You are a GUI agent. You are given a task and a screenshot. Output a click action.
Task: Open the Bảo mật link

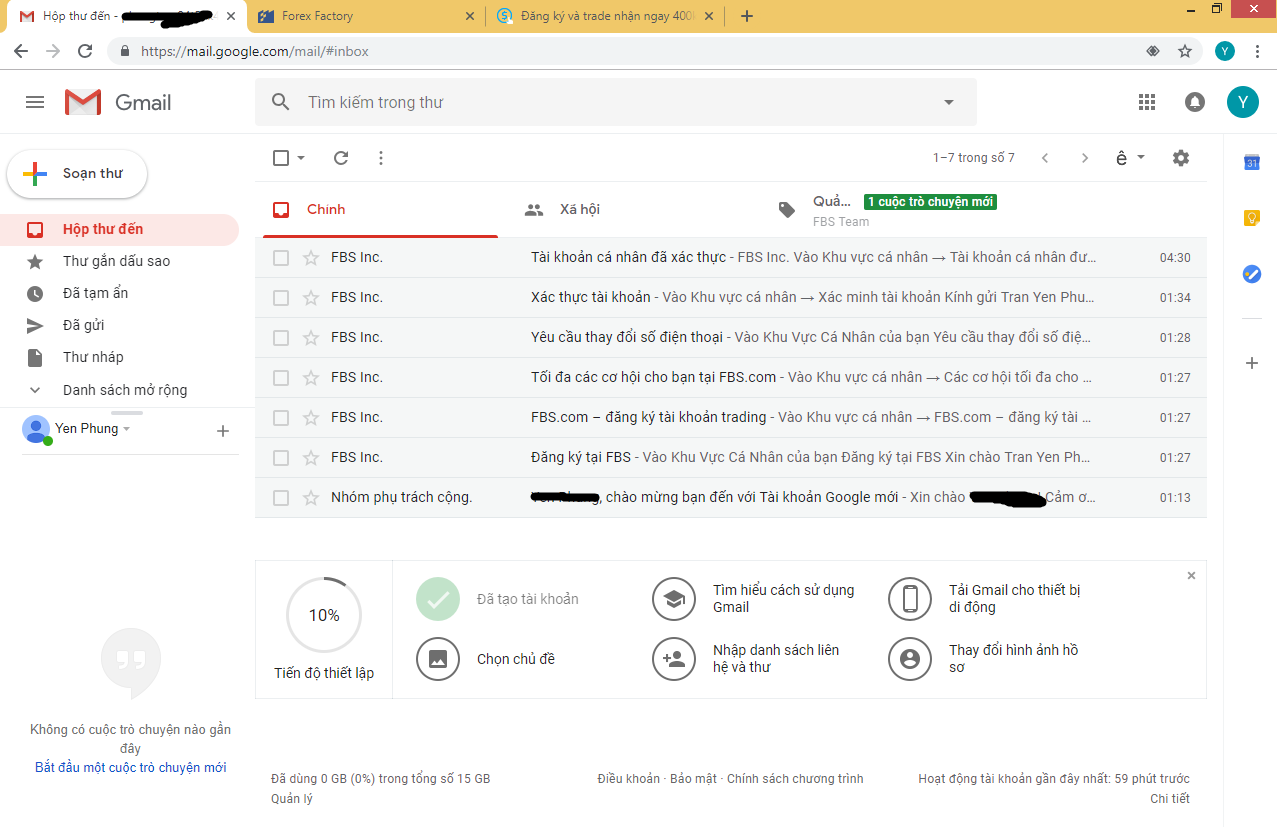(x=693, y=778)
